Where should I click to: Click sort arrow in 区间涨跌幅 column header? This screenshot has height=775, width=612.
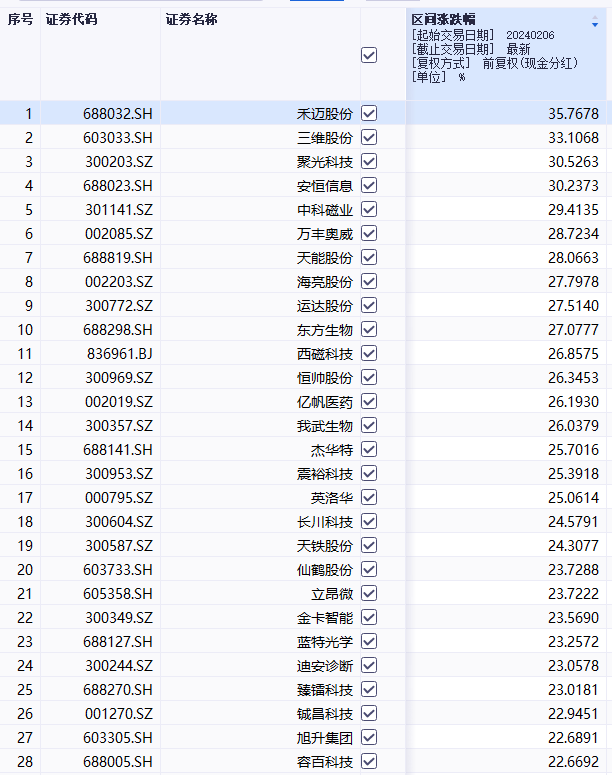click(x=595, y=22)
